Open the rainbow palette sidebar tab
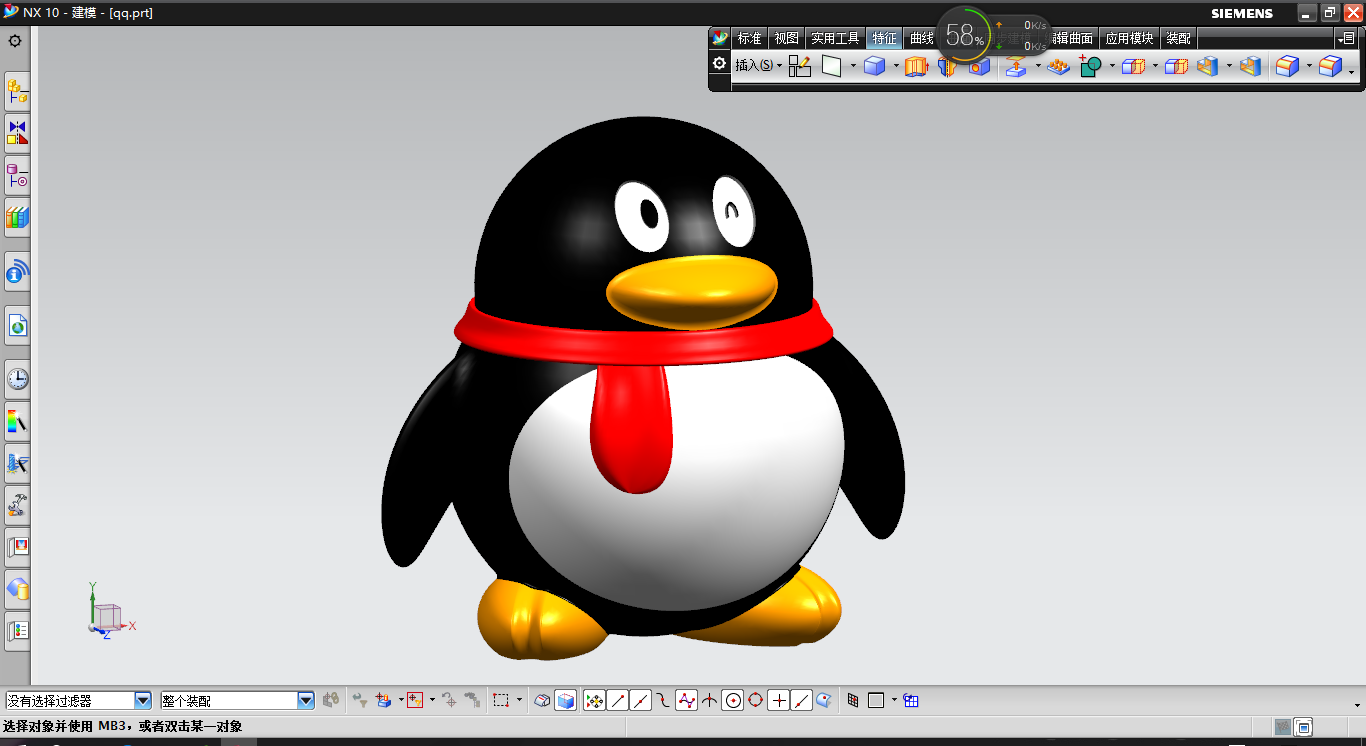Screen dimensions: 1366x746 (x=17, y=421)
